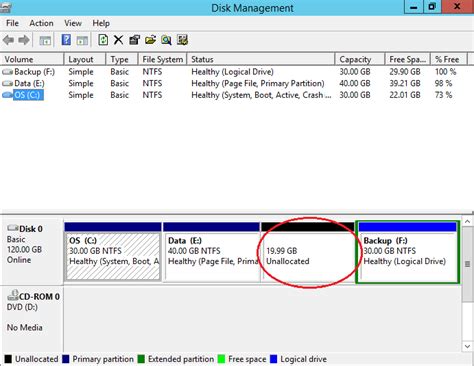
Task: Click the Refresh toolbar icon
Action: click(103, 40)
